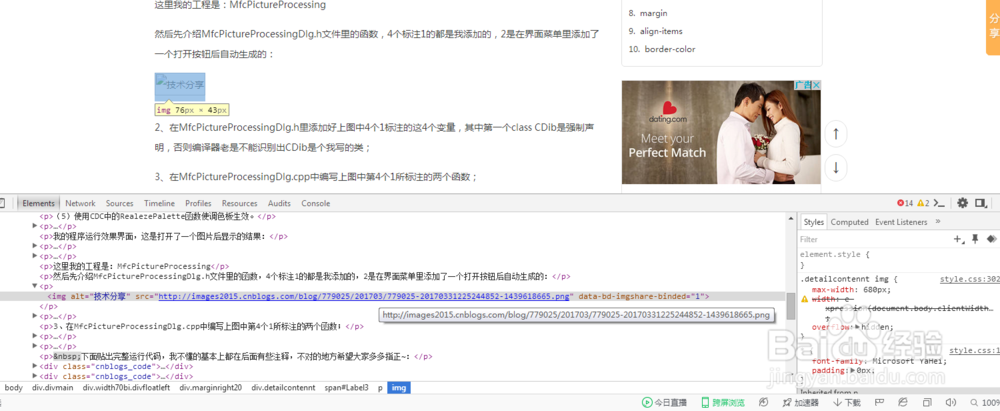Click the 下载 download arrow icon
This screenshot has height=411, width=1000.
coord(838,403)
